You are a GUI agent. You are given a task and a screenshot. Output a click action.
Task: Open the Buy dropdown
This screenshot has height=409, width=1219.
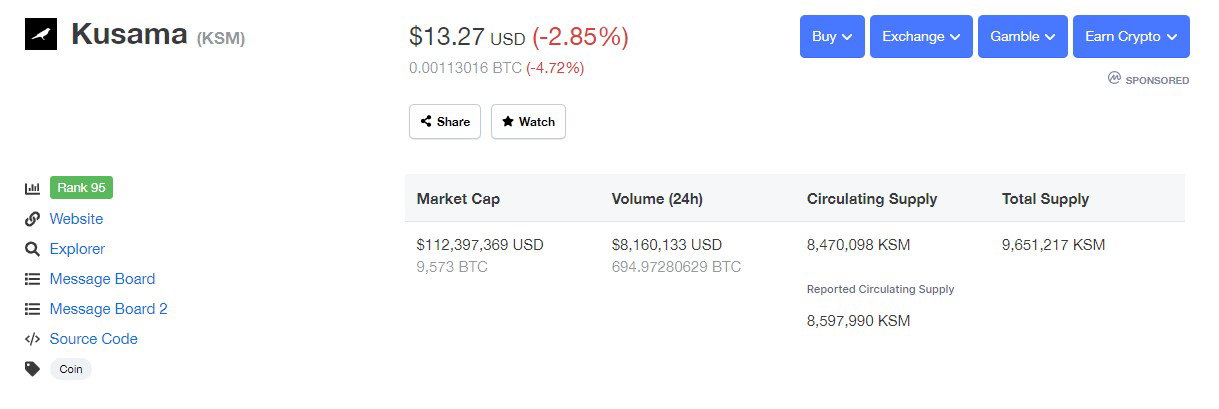(x=832, y=37)
